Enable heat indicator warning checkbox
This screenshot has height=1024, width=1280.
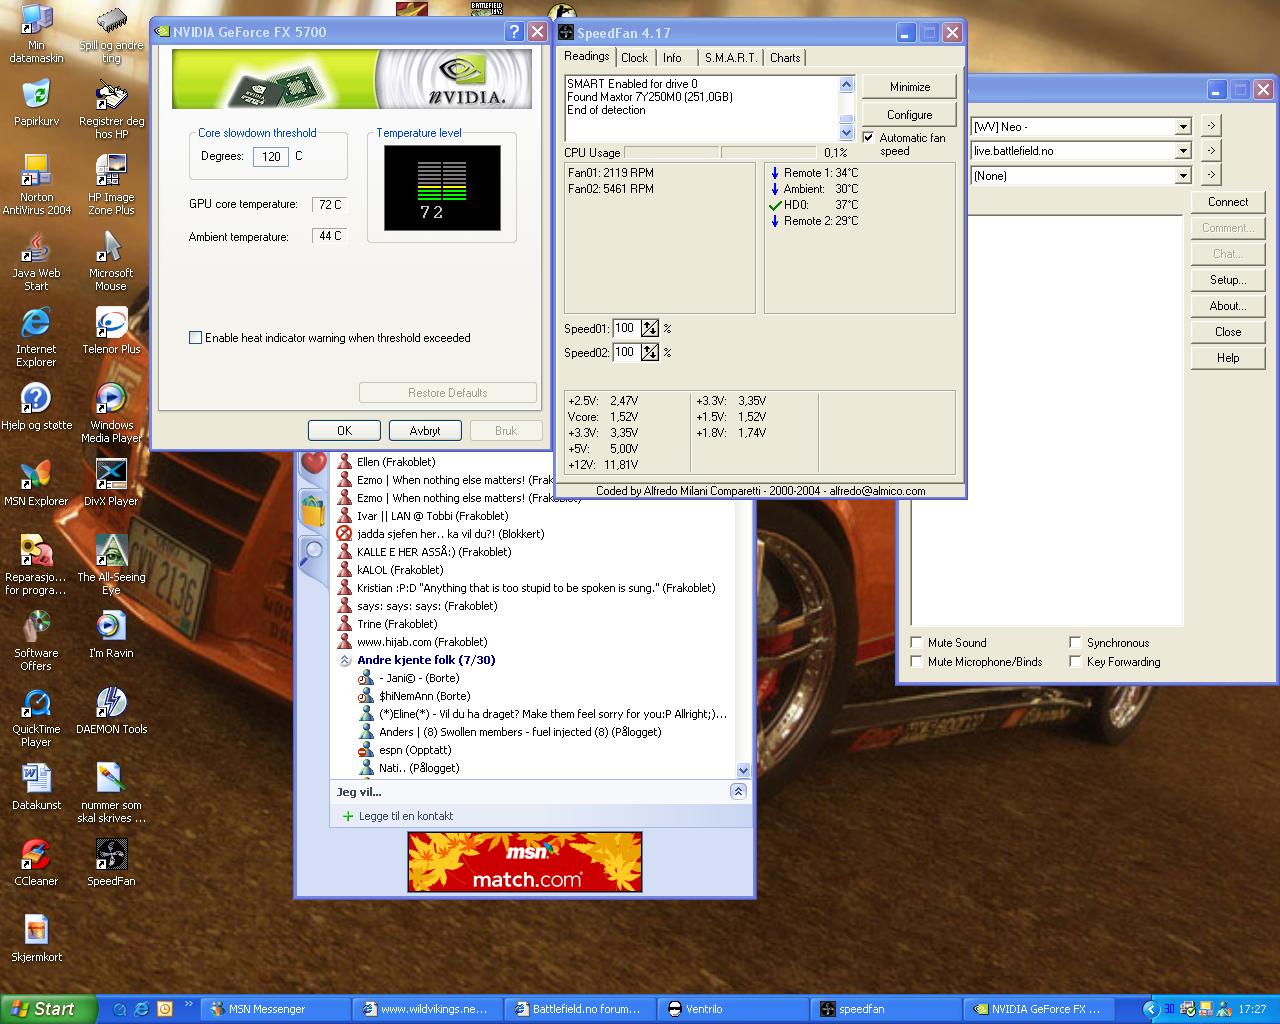195,338
